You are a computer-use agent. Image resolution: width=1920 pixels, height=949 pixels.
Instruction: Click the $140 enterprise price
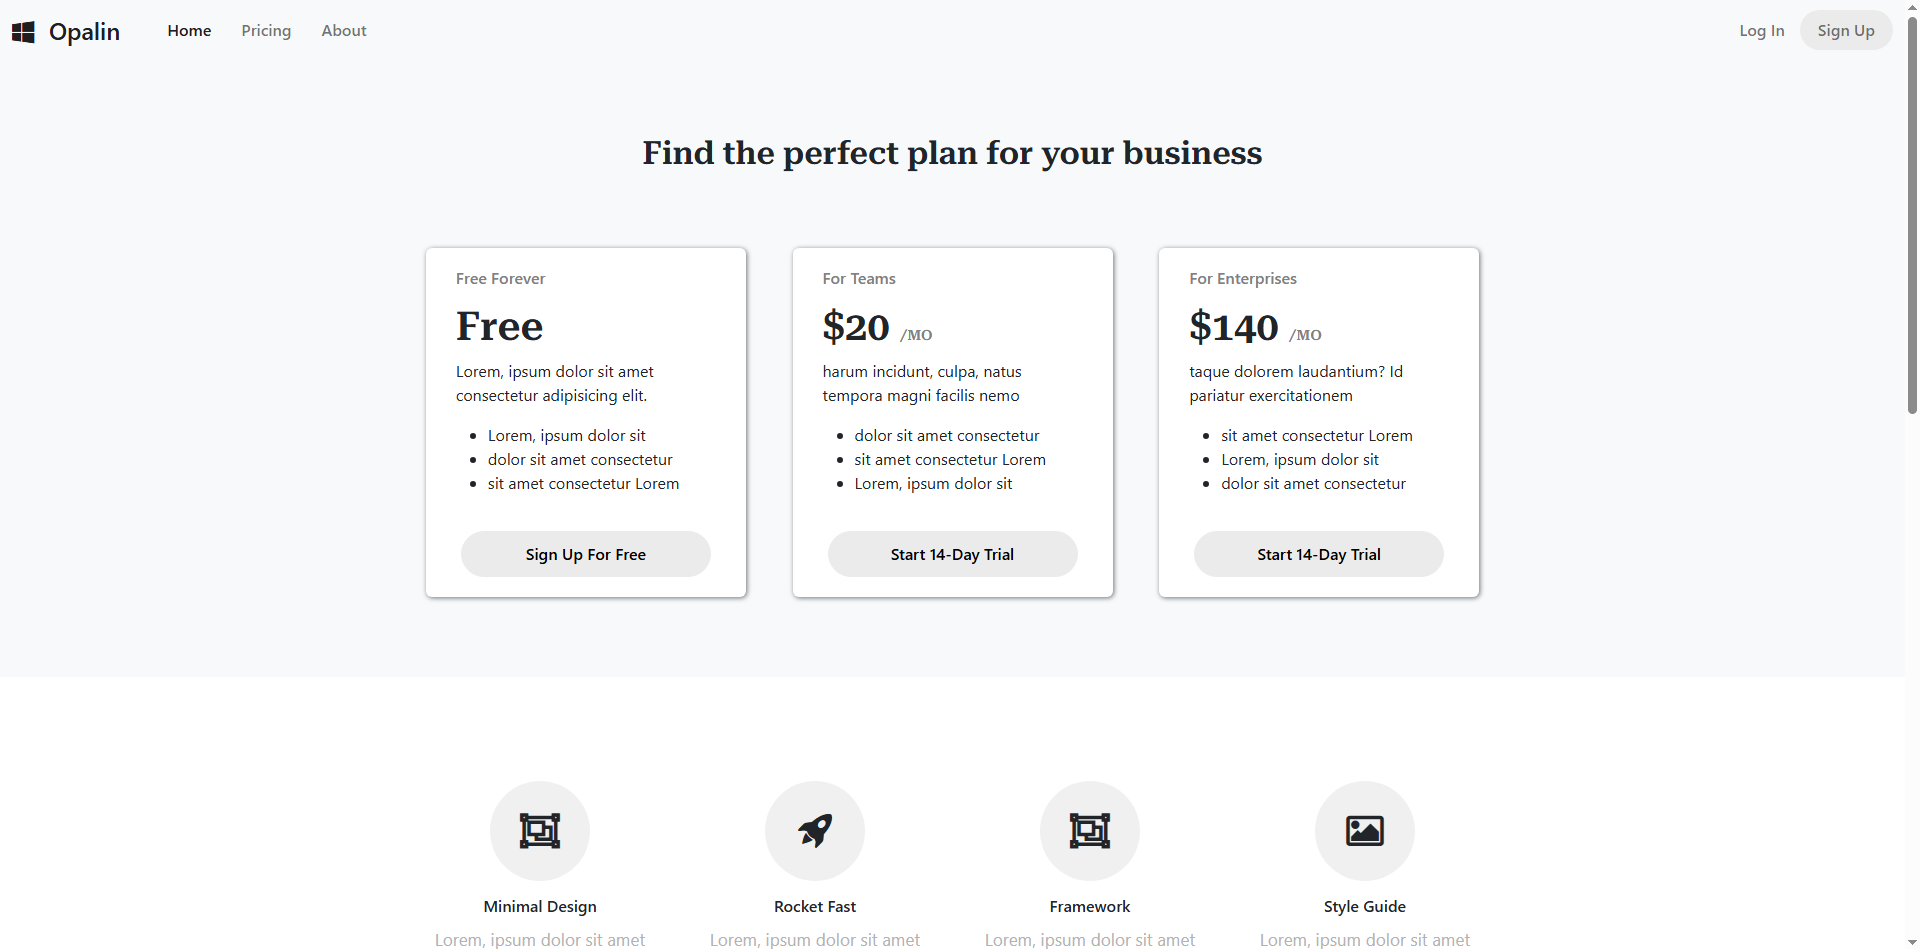(x=1234, y=327)
